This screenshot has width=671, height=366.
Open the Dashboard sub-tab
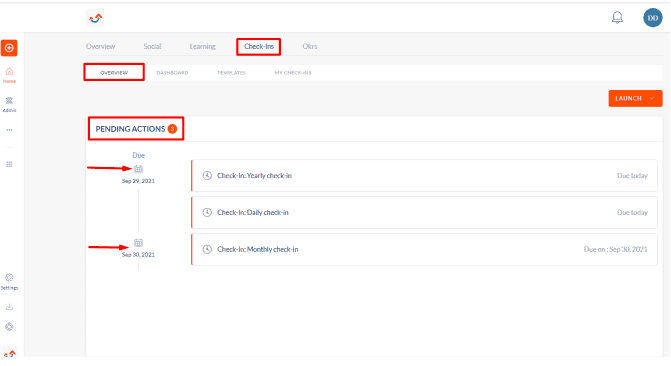(172, 73)
